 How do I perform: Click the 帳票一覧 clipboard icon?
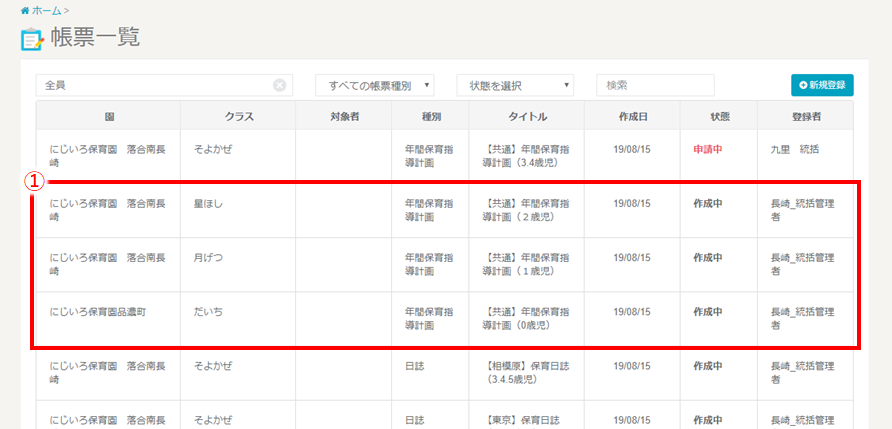[x=33, y=40]
